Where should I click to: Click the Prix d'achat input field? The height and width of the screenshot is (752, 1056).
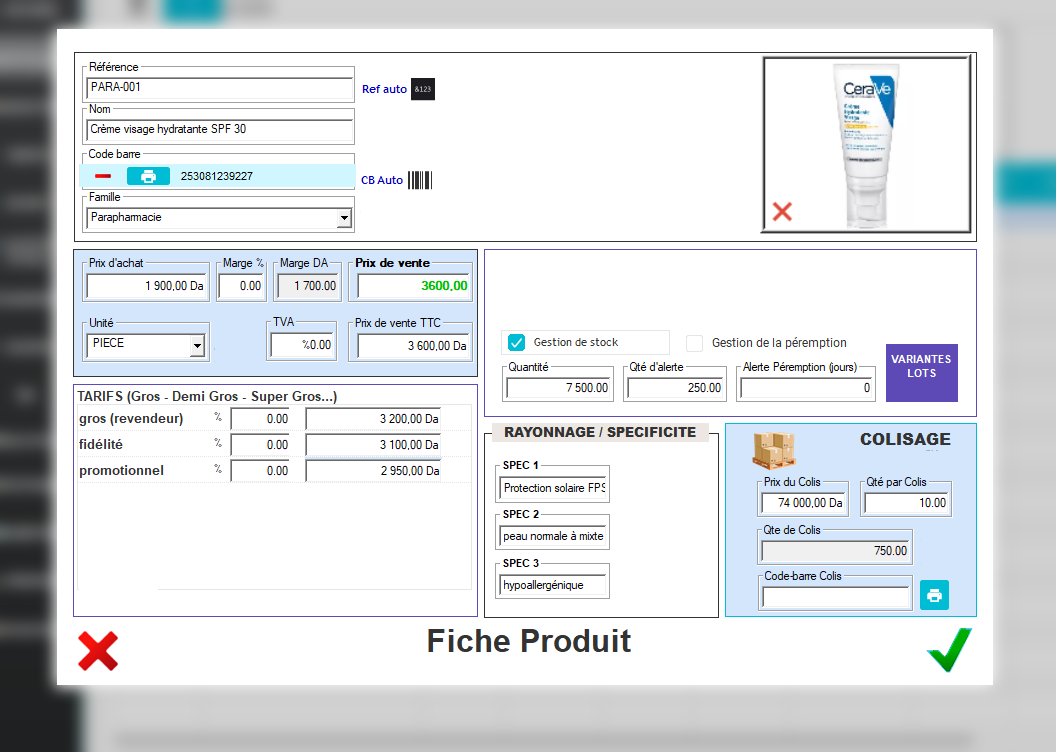[x=145, y=285]
